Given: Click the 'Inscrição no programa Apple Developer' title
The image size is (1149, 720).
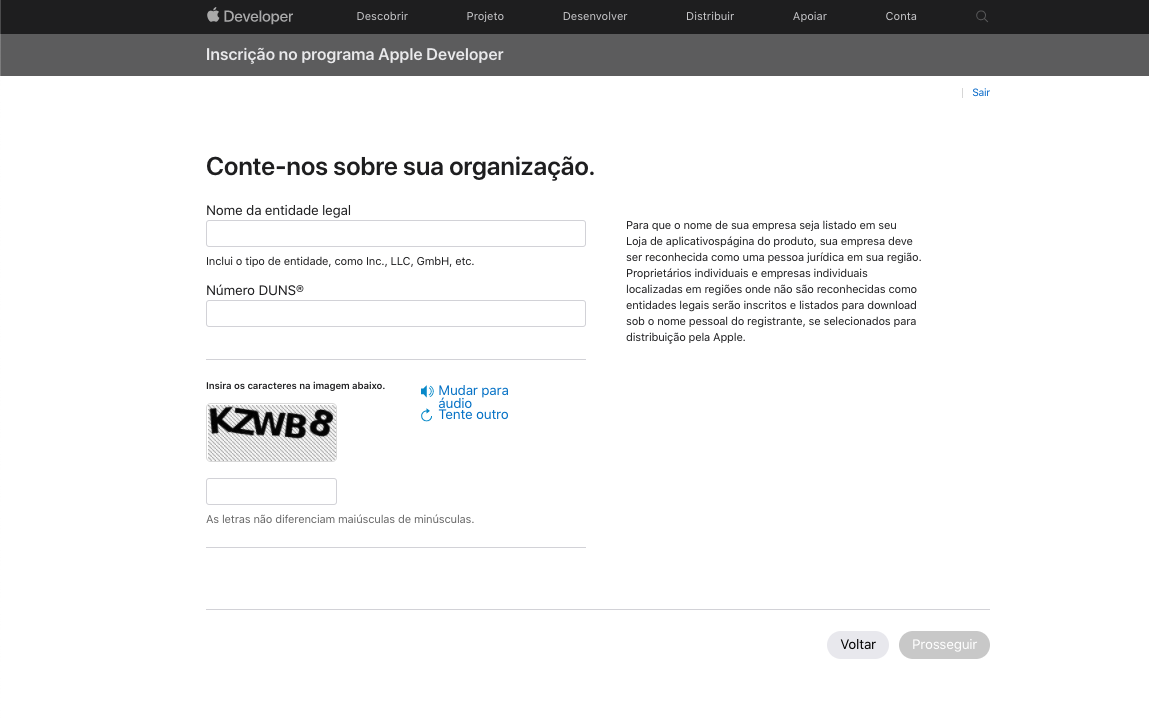Looking at the screenshot, I should click(354, 55).
